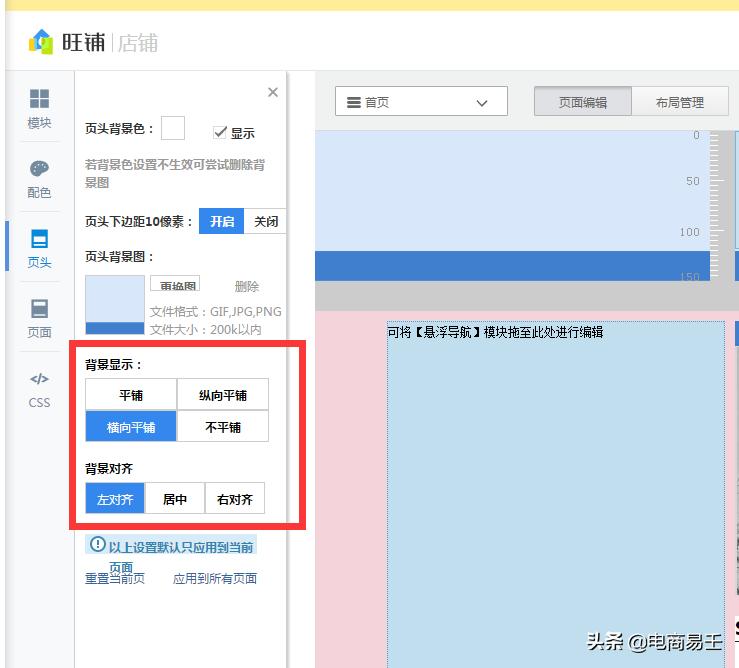The width and height of the screenshot is (739, 668).
Task: Click the 旺铺 logo icon
Action: pos(41,41)
